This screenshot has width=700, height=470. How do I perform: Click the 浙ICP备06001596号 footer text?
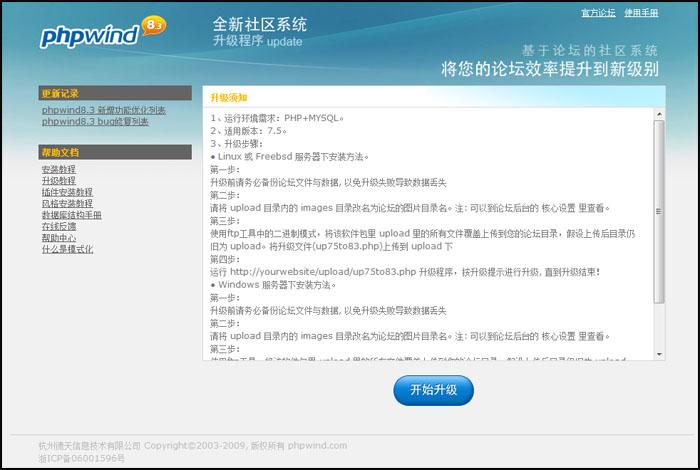coord(82,458)
